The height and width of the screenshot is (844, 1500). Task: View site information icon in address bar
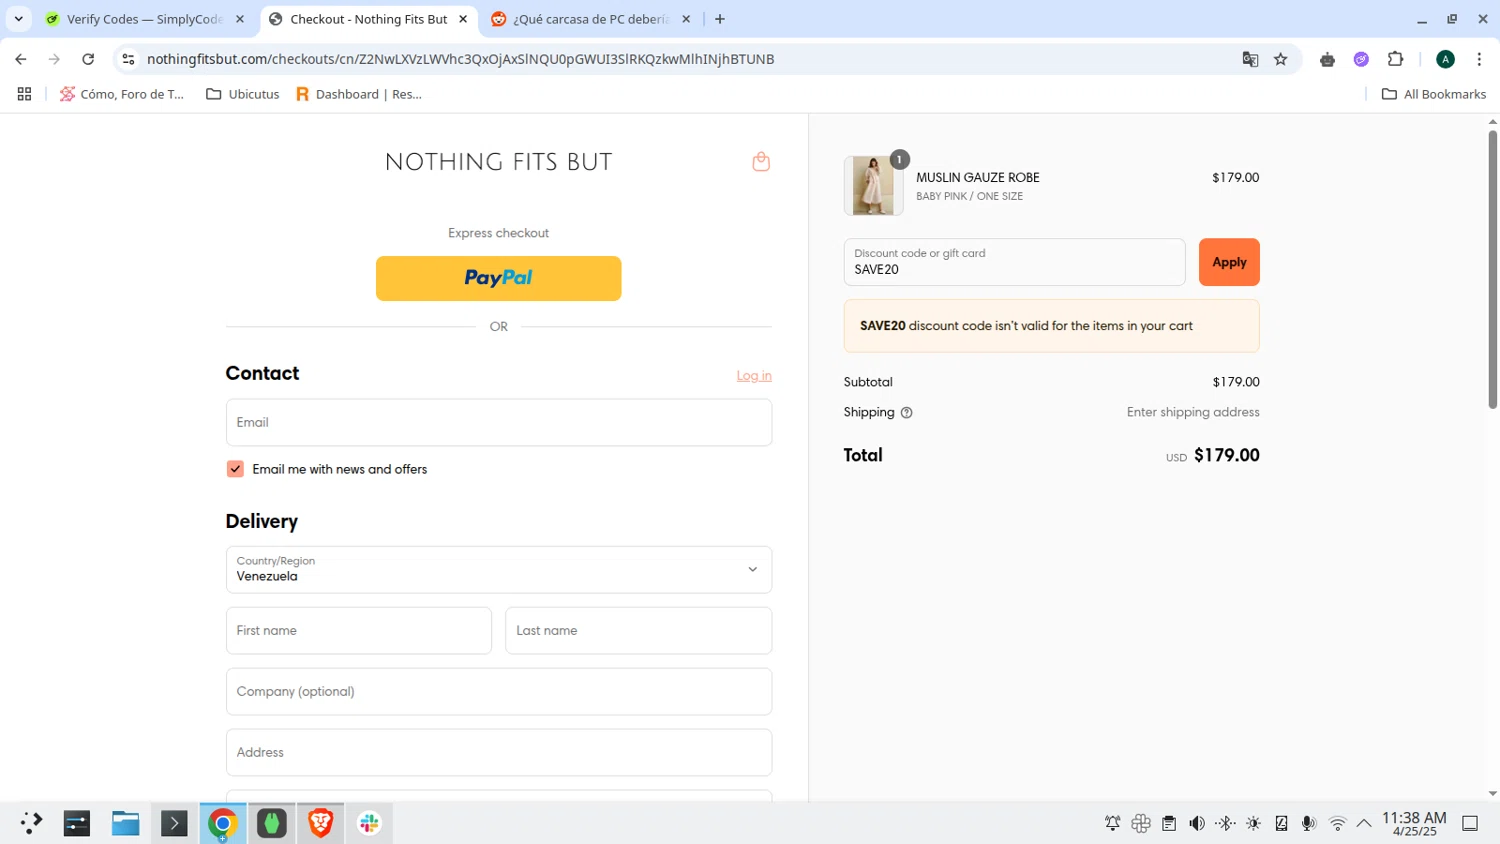point(128,59)
